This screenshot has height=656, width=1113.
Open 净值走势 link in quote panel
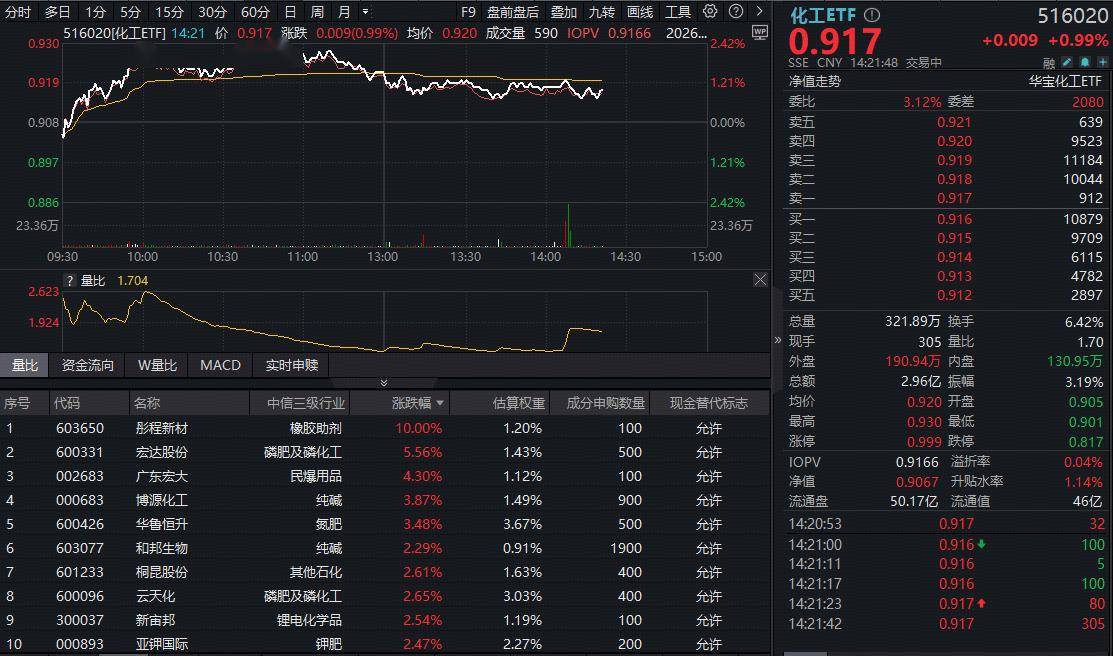tap(815, 82)
